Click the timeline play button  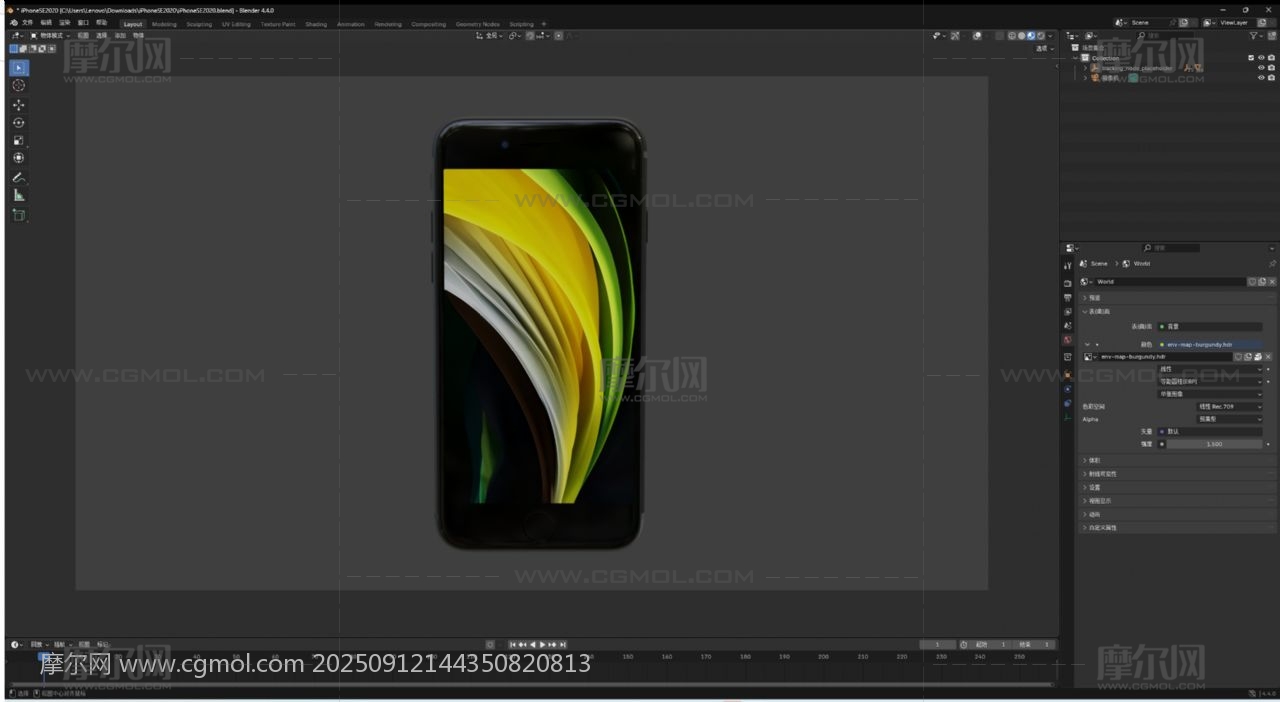tap(542, 644)
